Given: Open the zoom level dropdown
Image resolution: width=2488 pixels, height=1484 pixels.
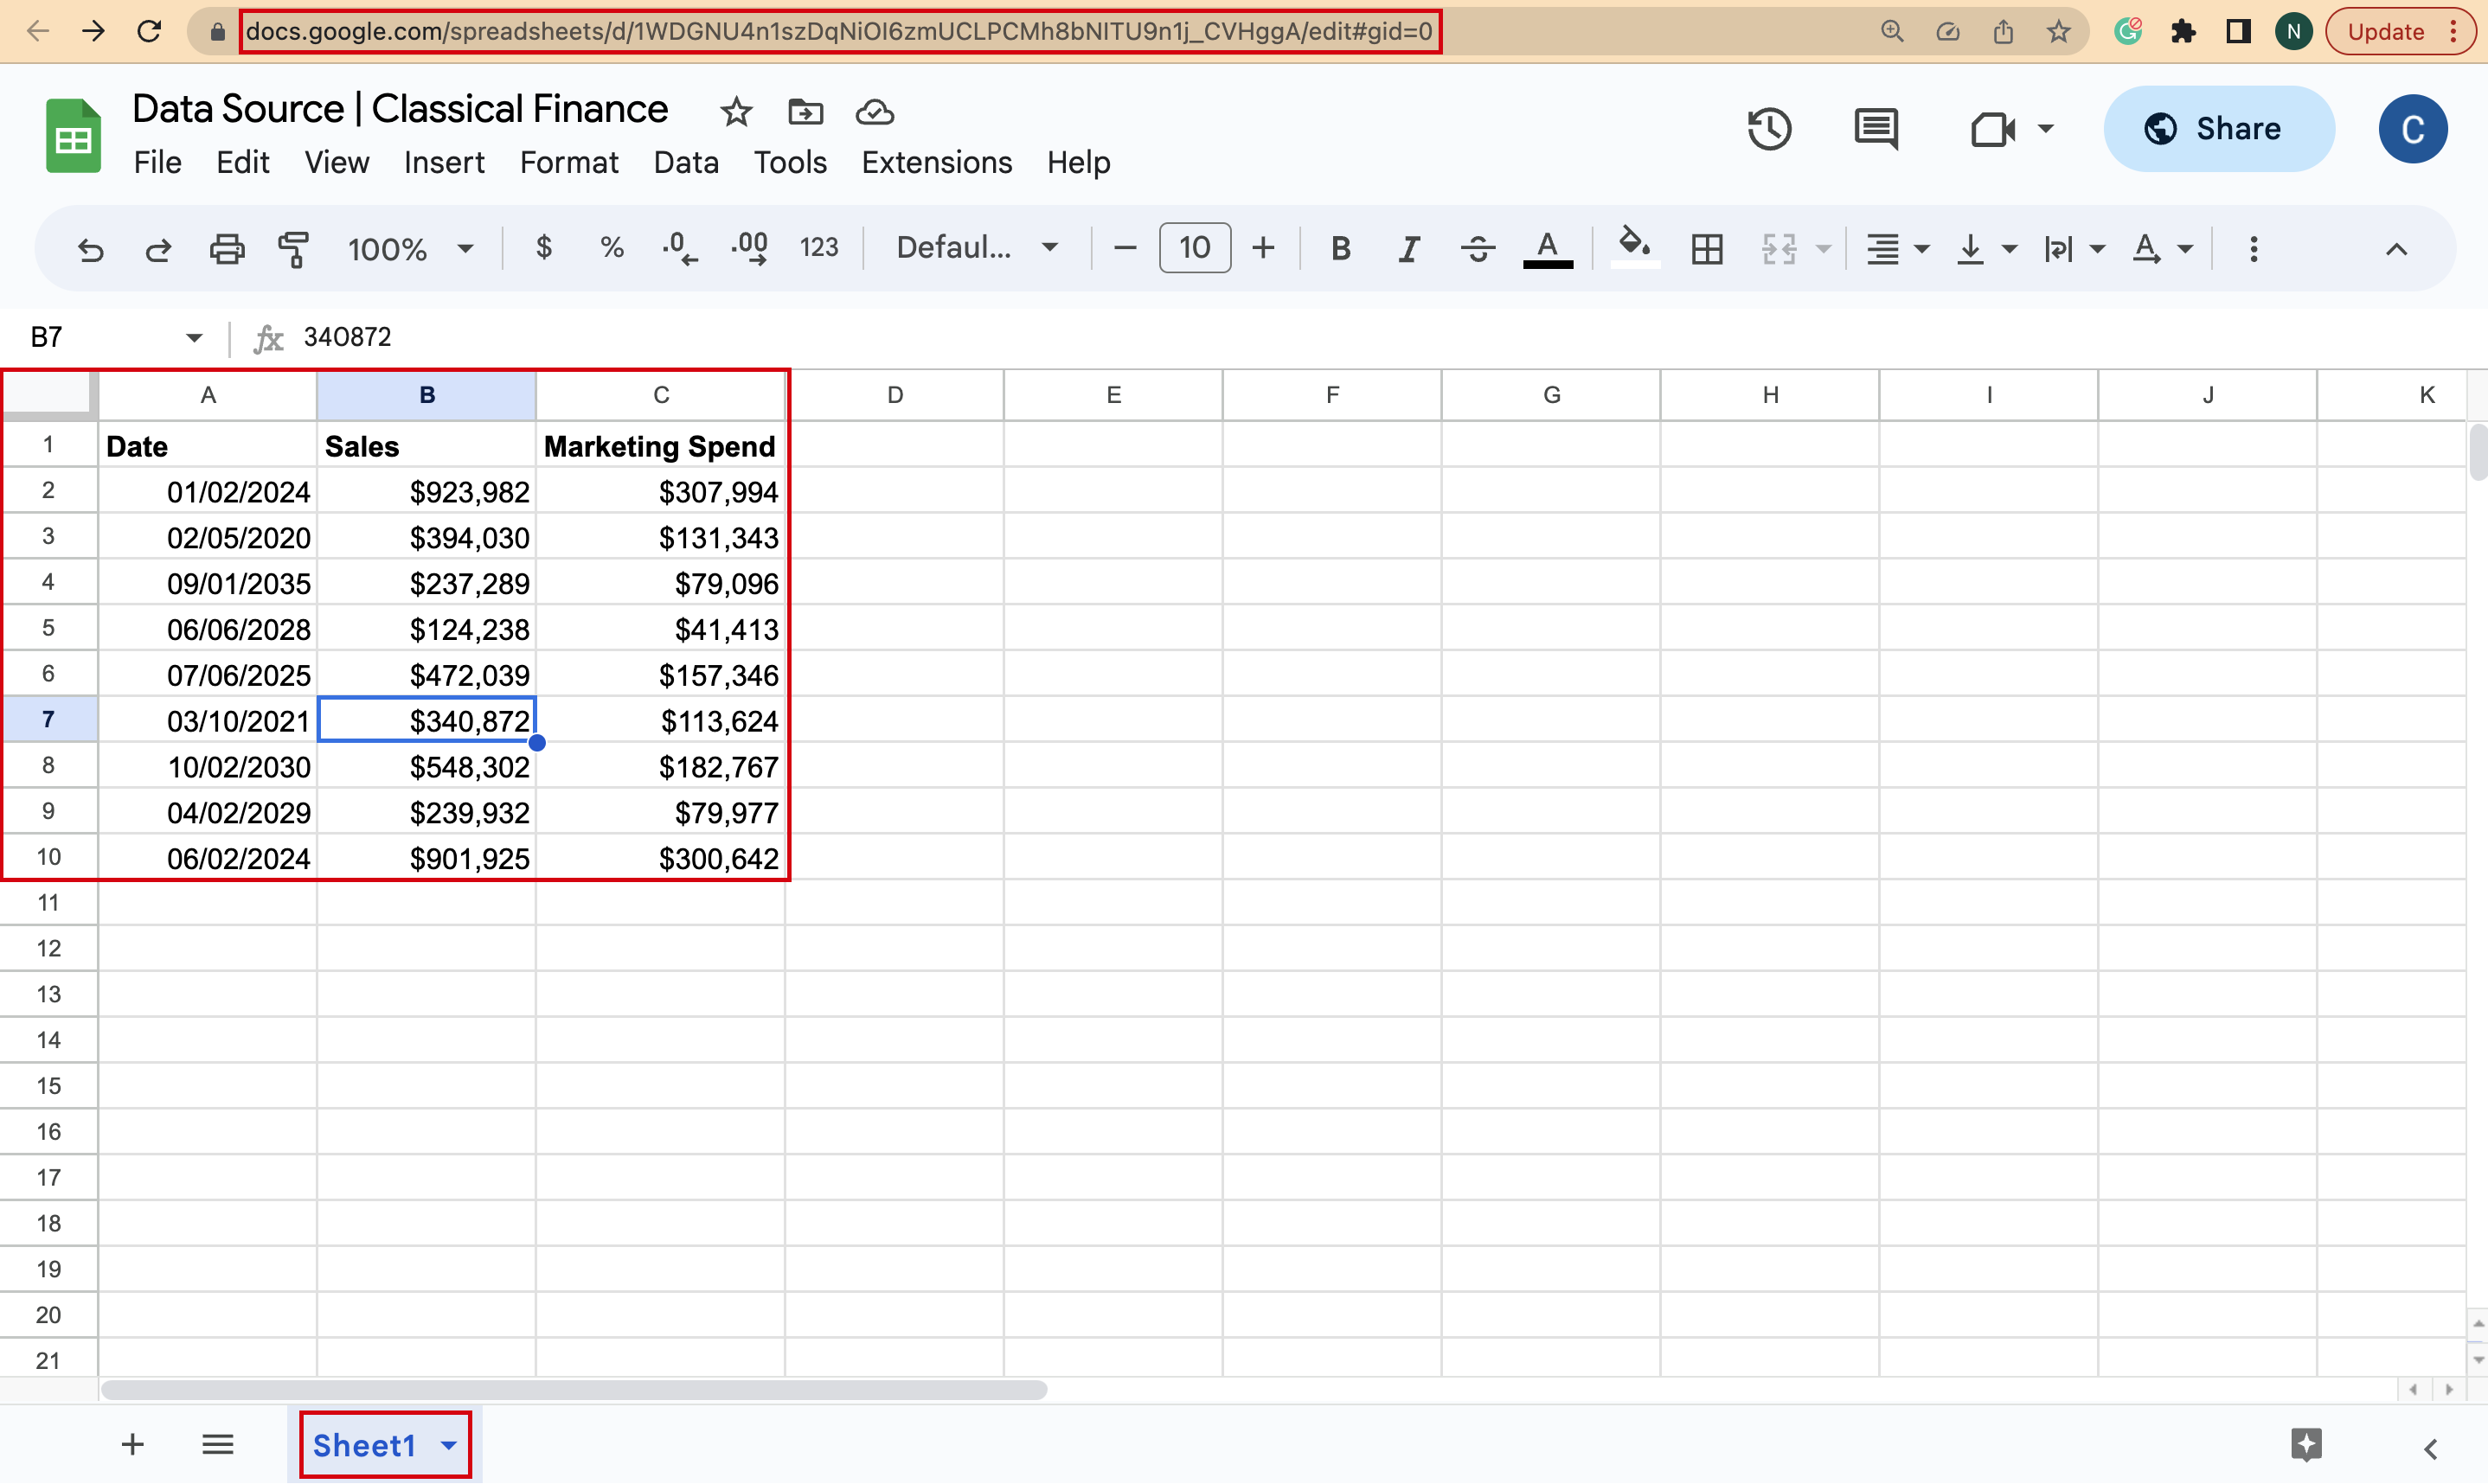Looking at the screenshot, I should coord(410,248).
